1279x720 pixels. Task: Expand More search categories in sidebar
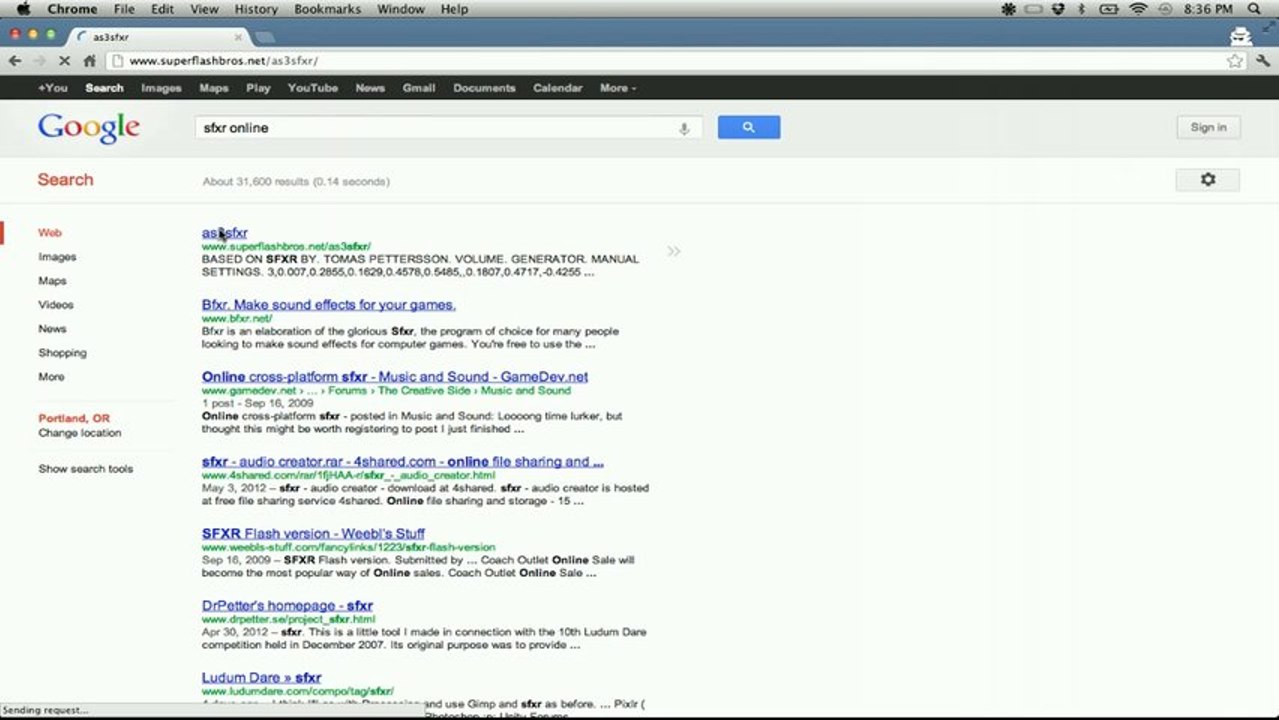(51, 377)
